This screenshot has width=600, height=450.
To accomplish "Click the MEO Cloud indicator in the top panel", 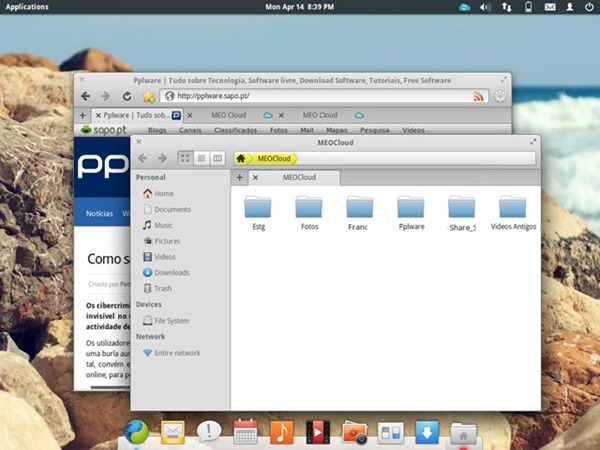I will tap(464, 7).
